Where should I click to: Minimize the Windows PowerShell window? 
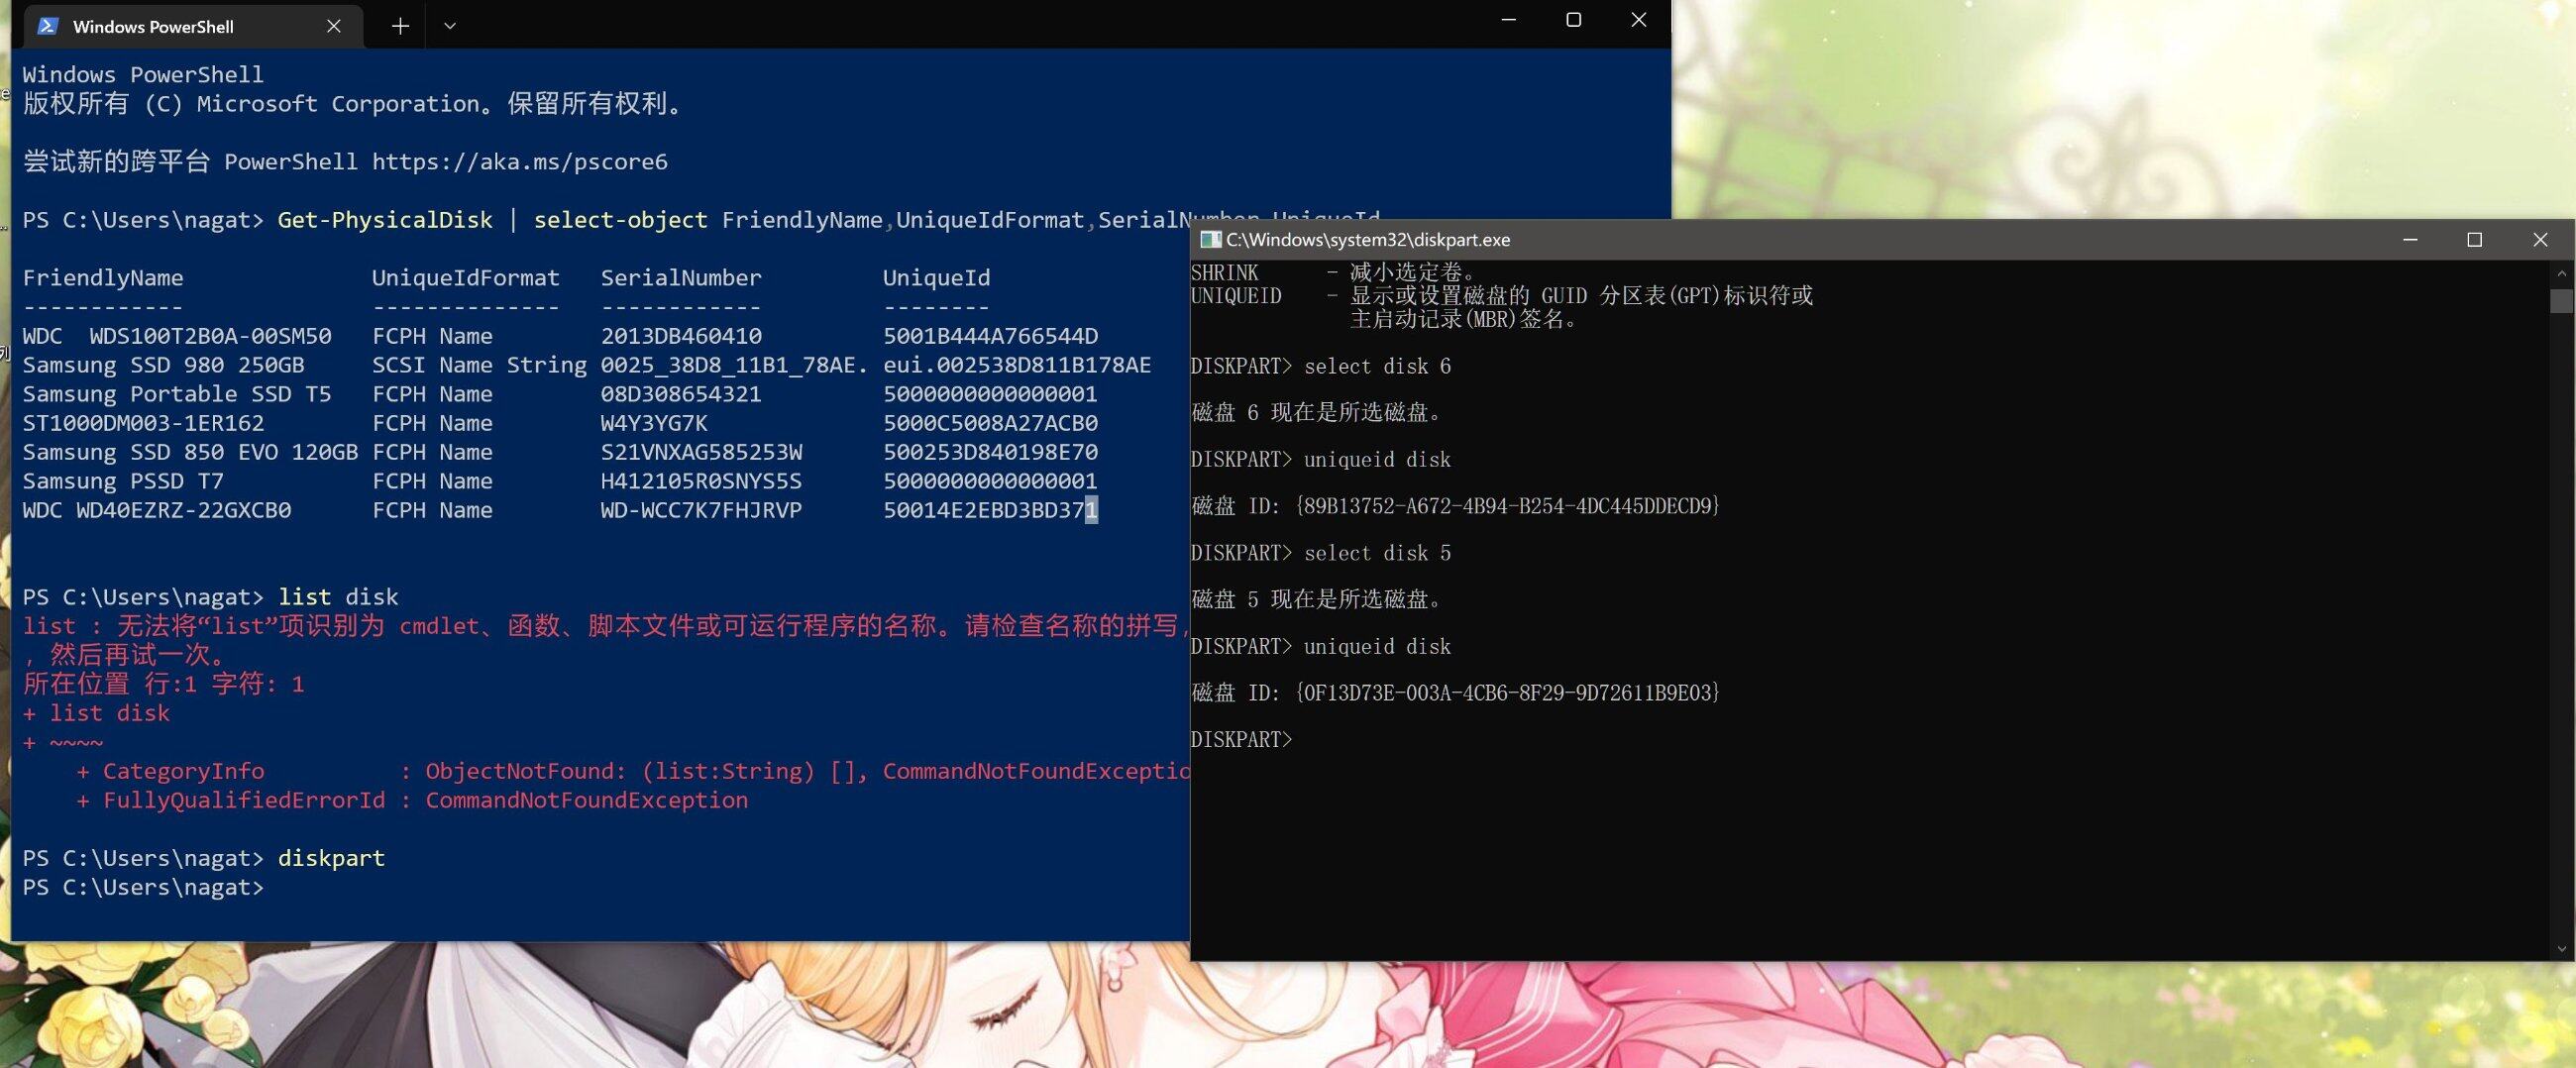[1509, 20]
